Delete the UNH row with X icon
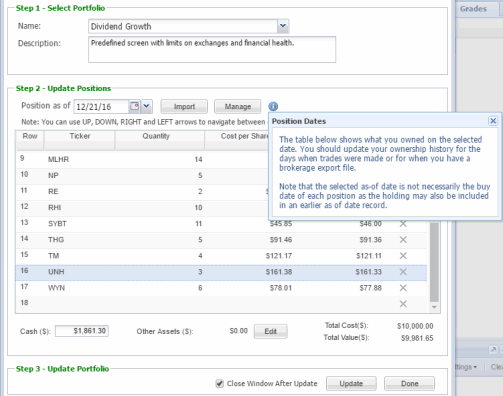 tap(403, 272)
